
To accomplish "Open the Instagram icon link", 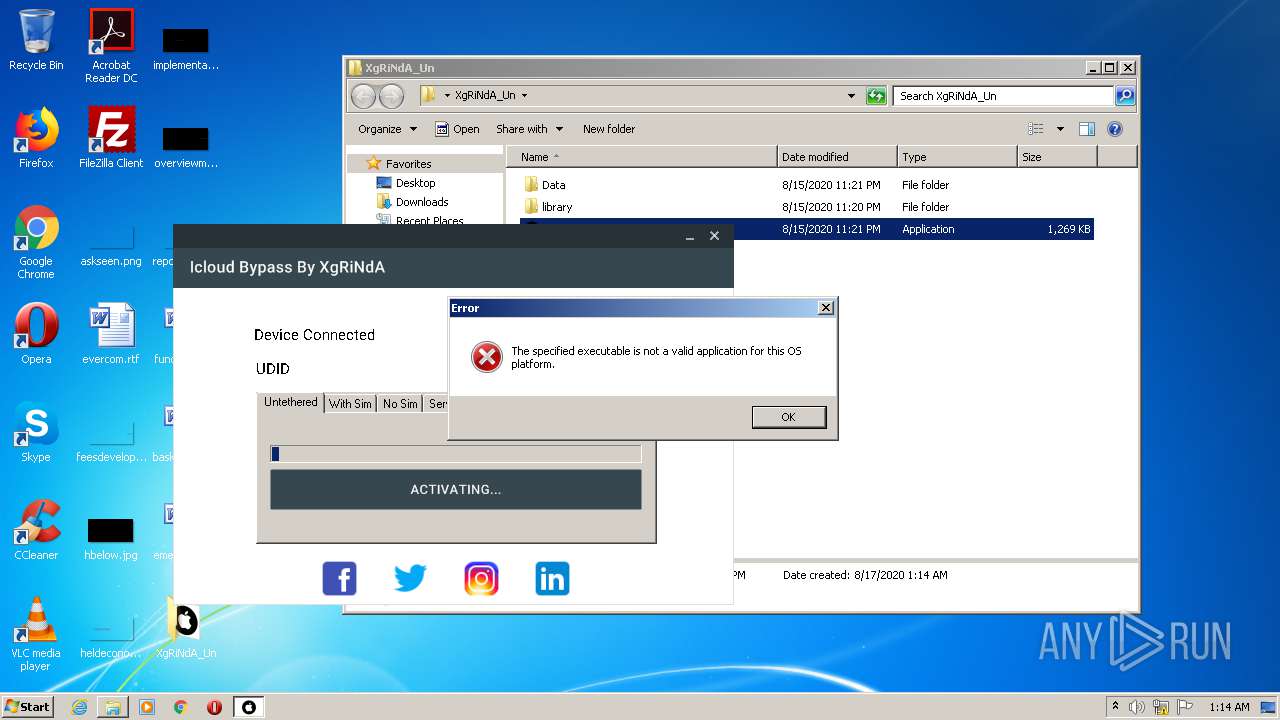I will (481, 578).
